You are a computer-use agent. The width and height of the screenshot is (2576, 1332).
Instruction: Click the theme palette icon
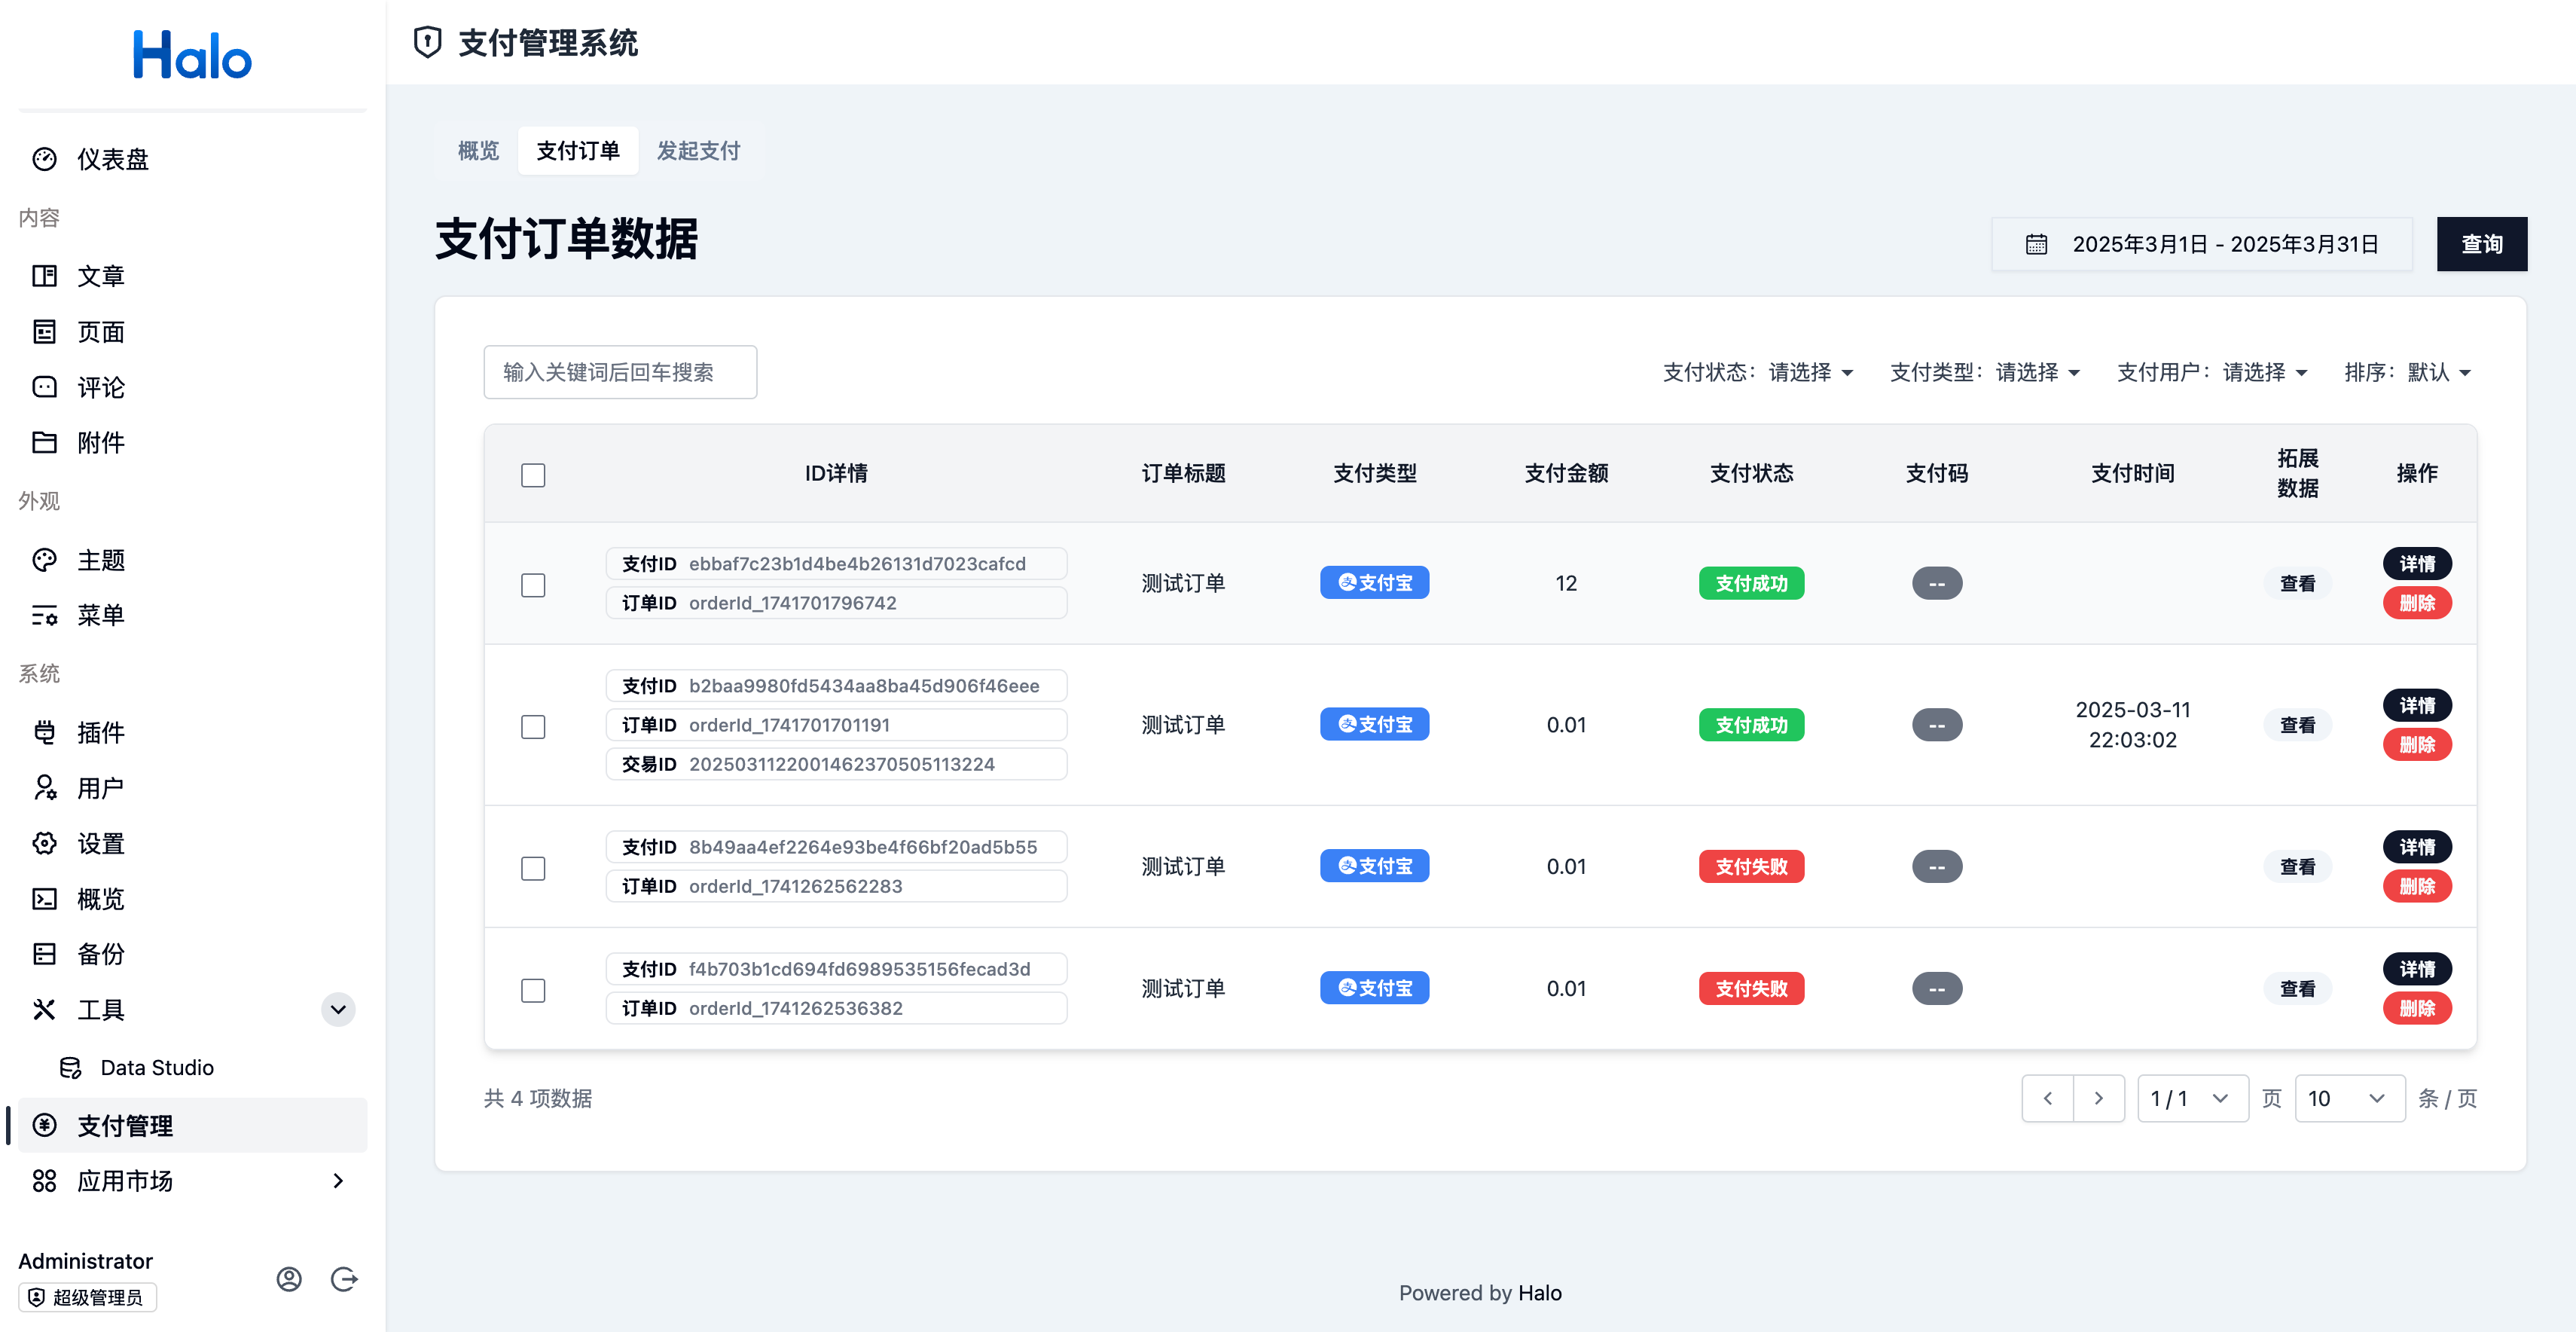pyautogui.click(x=44, y=560)
